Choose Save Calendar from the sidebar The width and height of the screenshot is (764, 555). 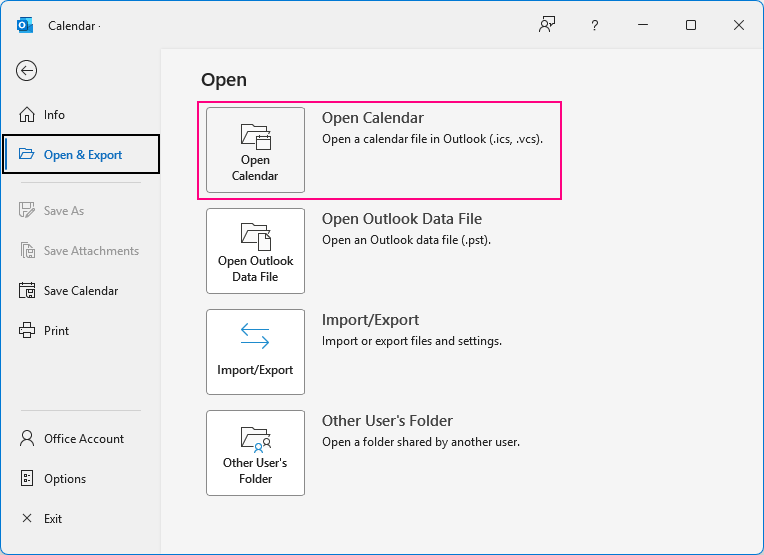pos(80,291)
